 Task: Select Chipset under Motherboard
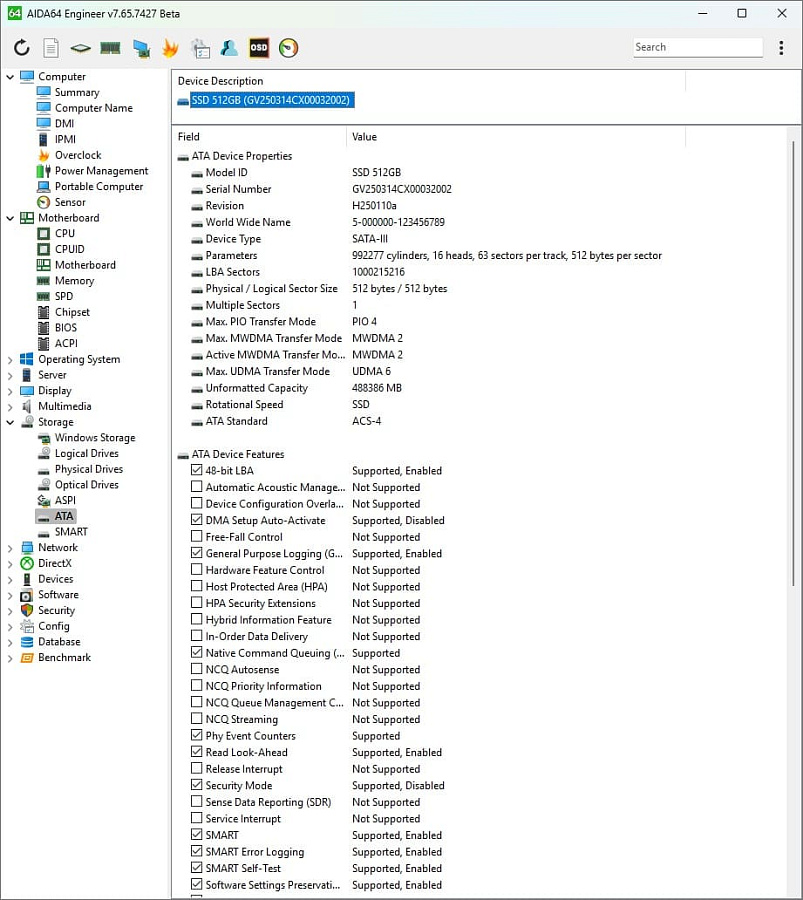point(72,312)
